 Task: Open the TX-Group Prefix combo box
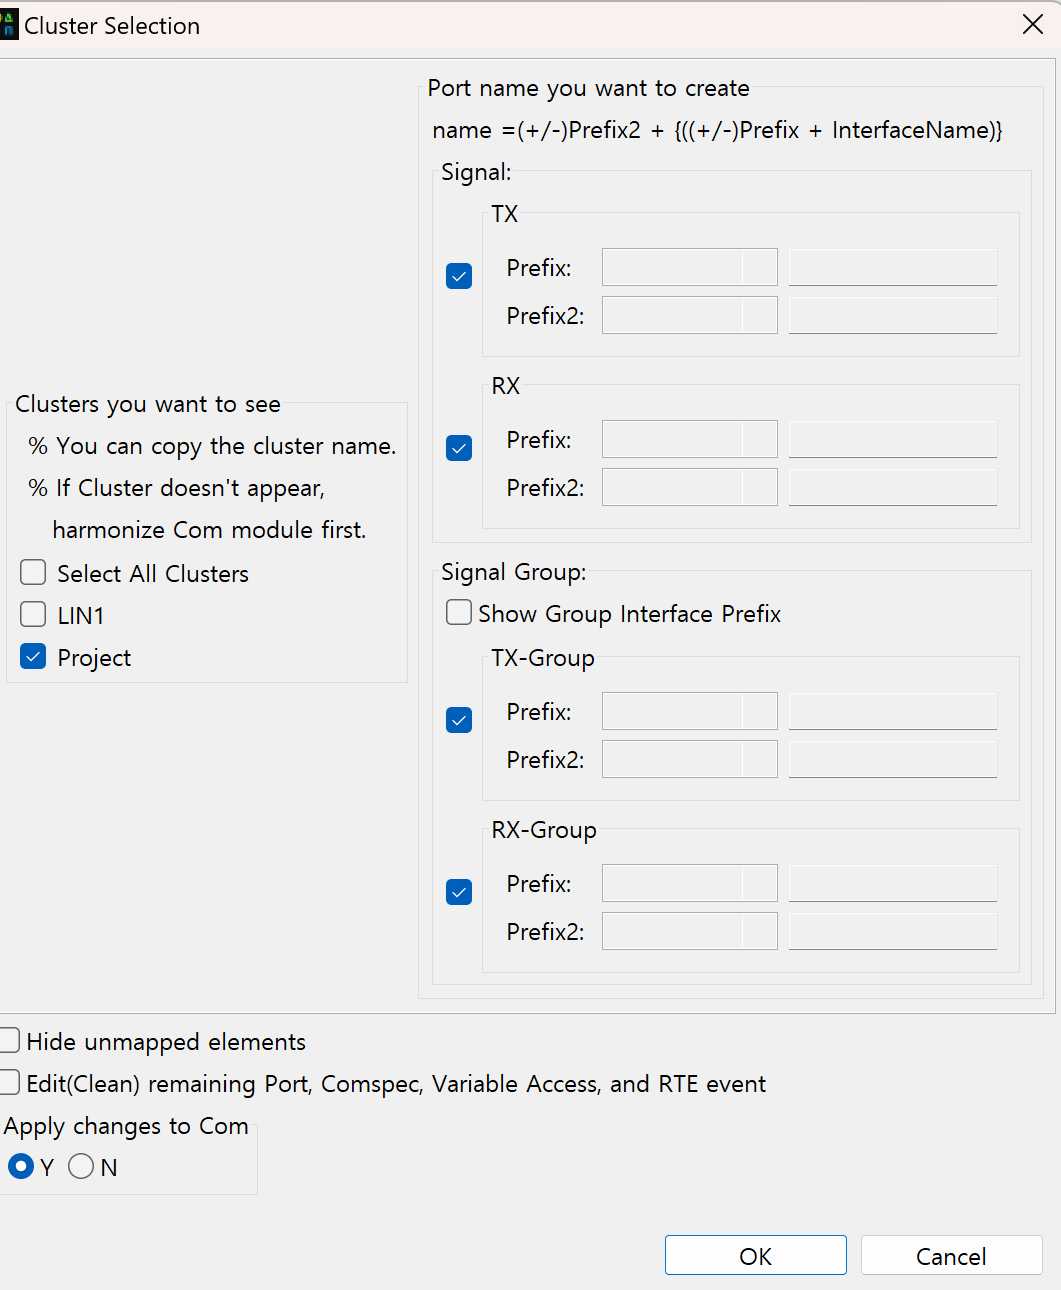[x=689, y=711]
